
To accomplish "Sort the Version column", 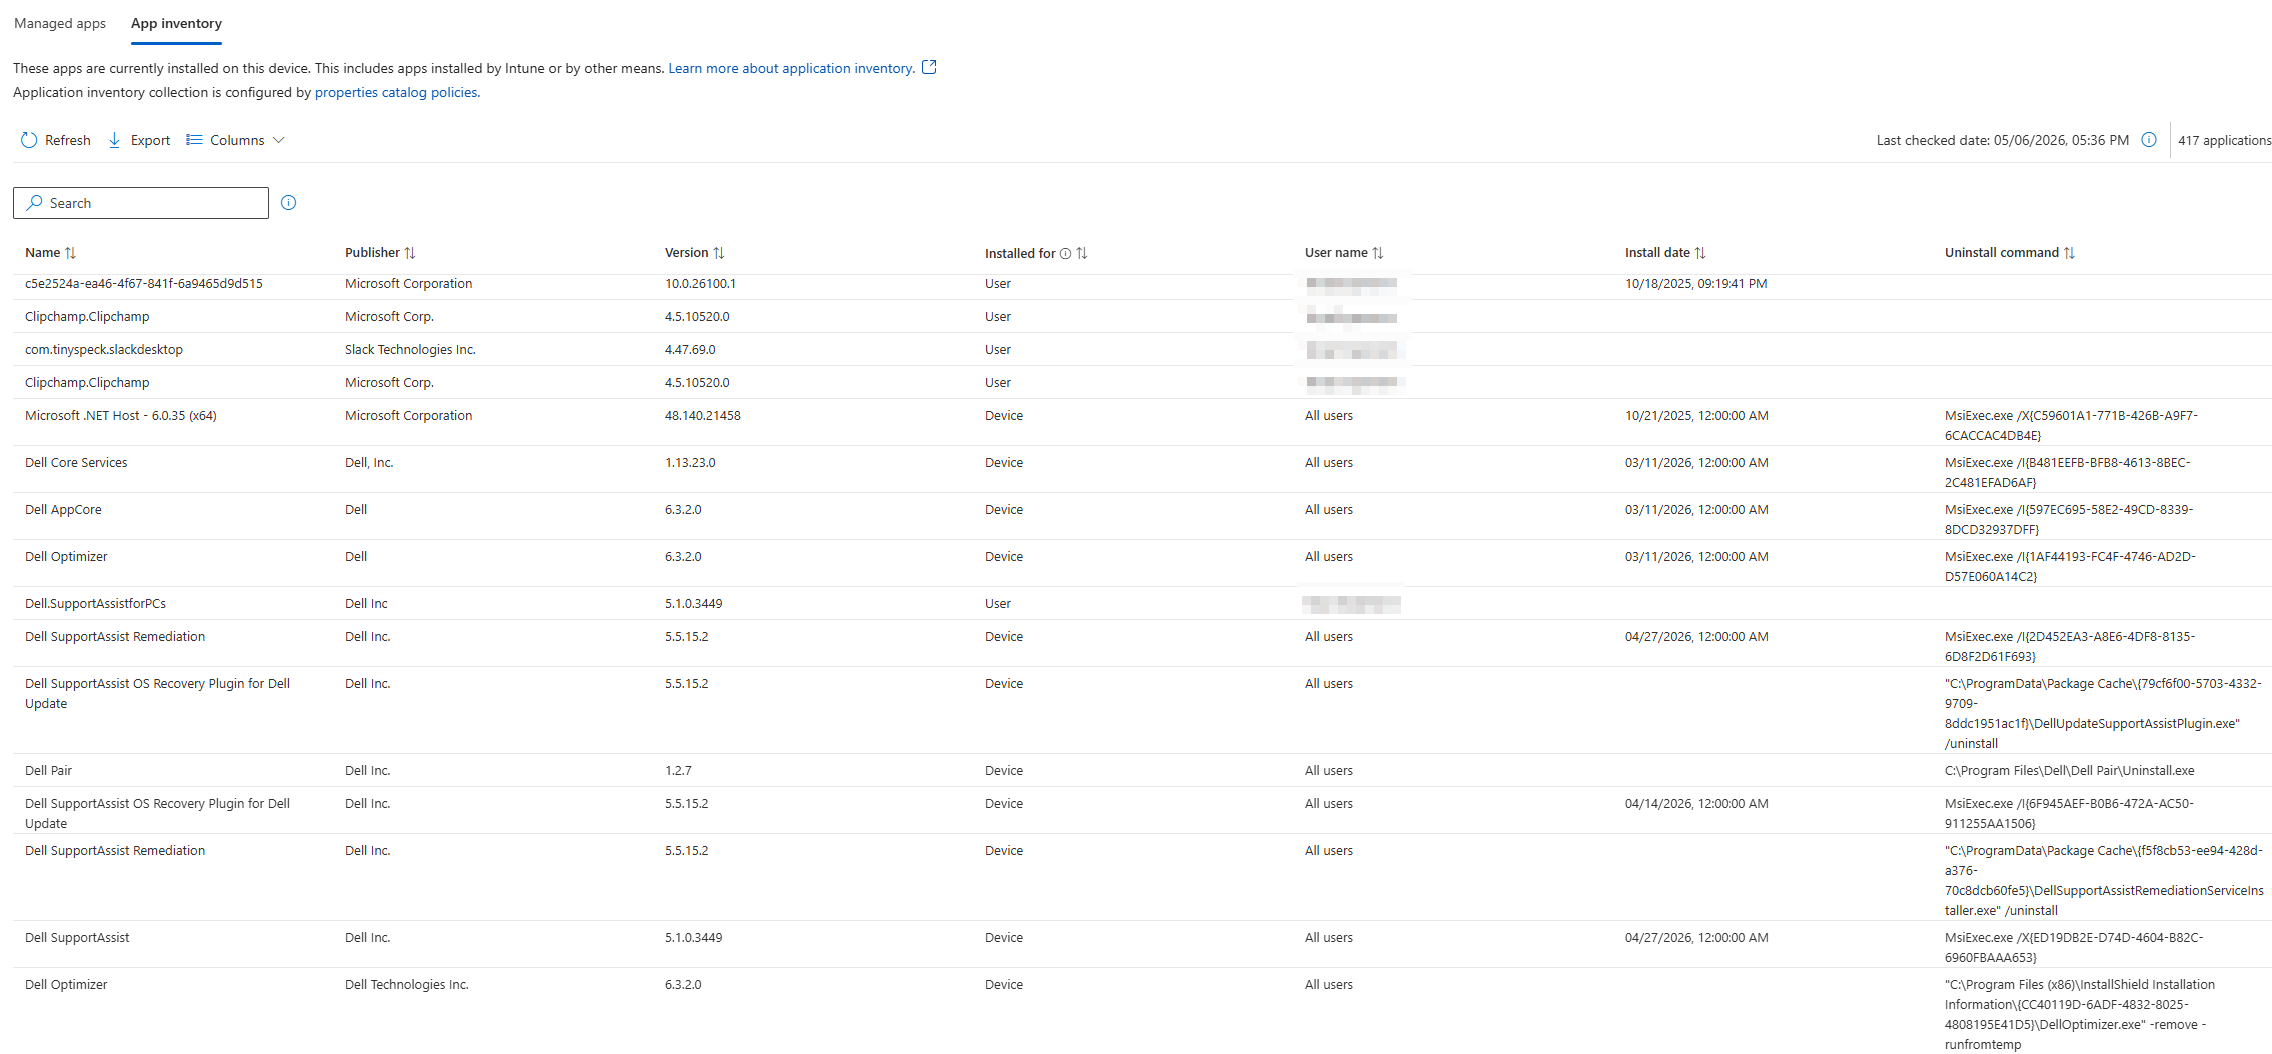I will click(x=719, y=253).
